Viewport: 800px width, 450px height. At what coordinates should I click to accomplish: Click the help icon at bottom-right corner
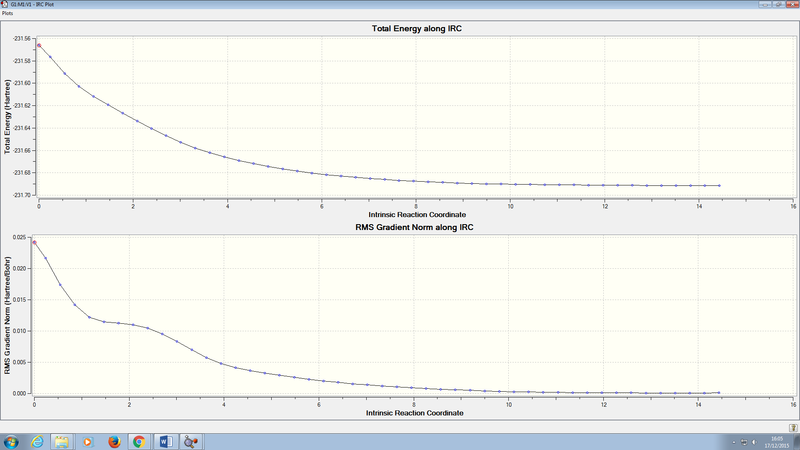pos(793,428)
